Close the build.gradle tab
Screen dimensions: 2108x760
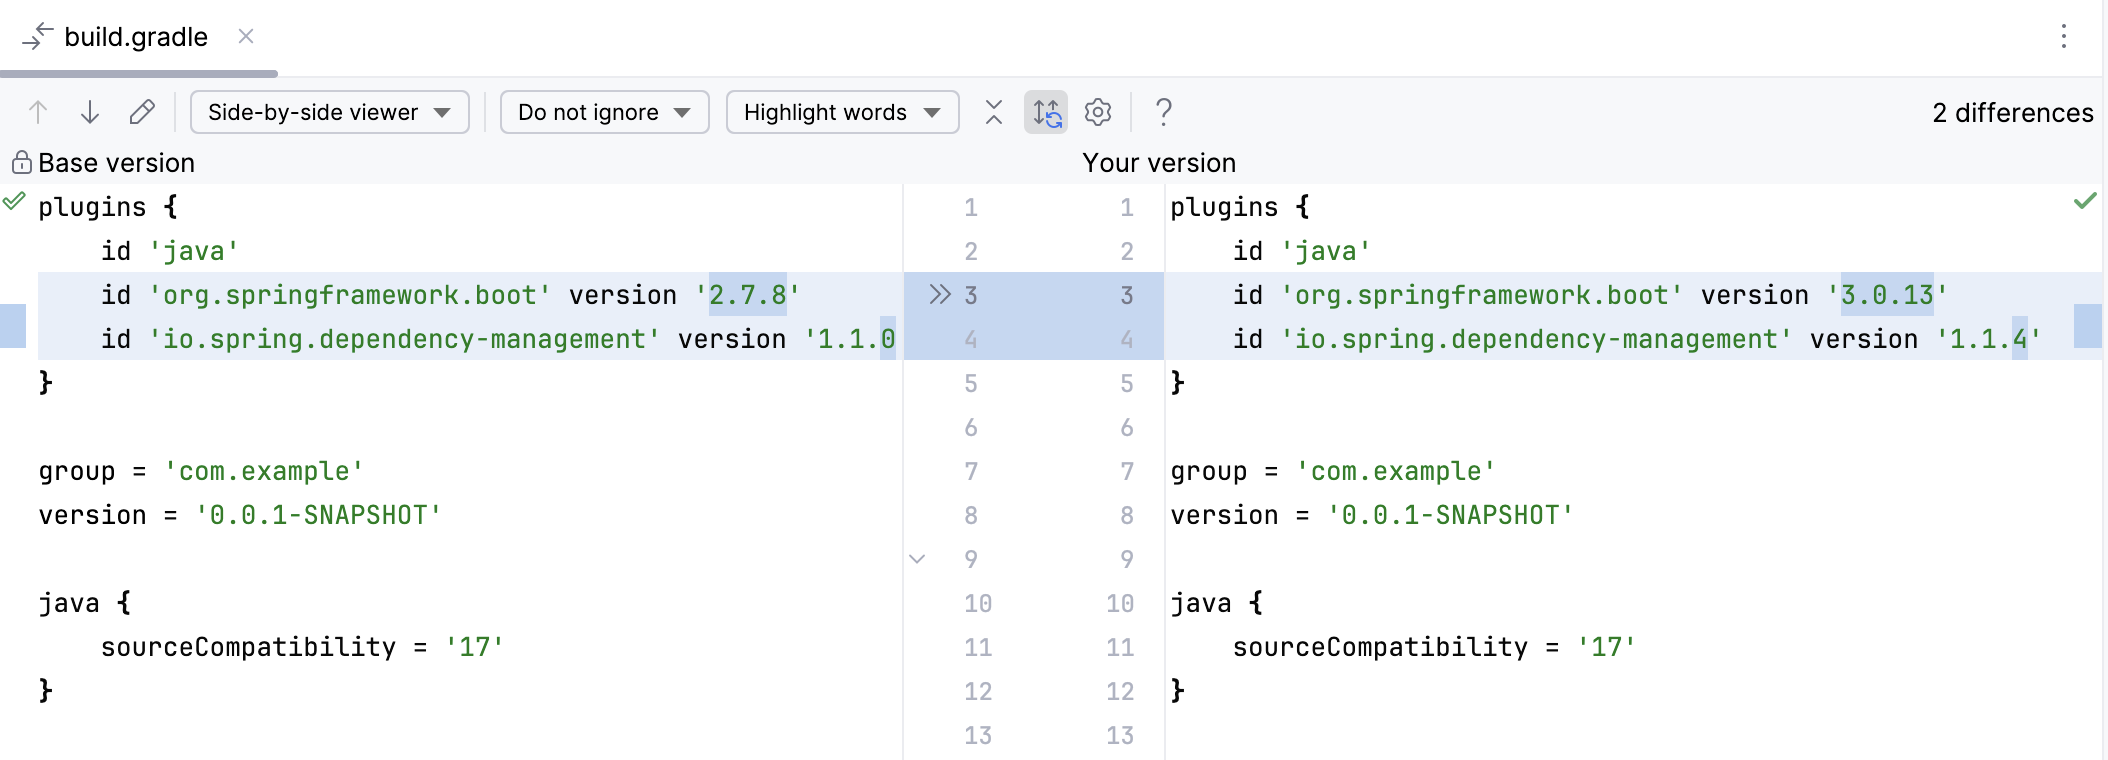246,37
